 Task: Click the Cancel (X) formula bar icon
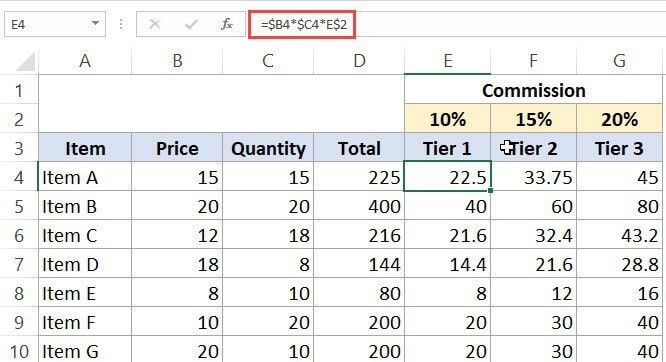point(155,25)
